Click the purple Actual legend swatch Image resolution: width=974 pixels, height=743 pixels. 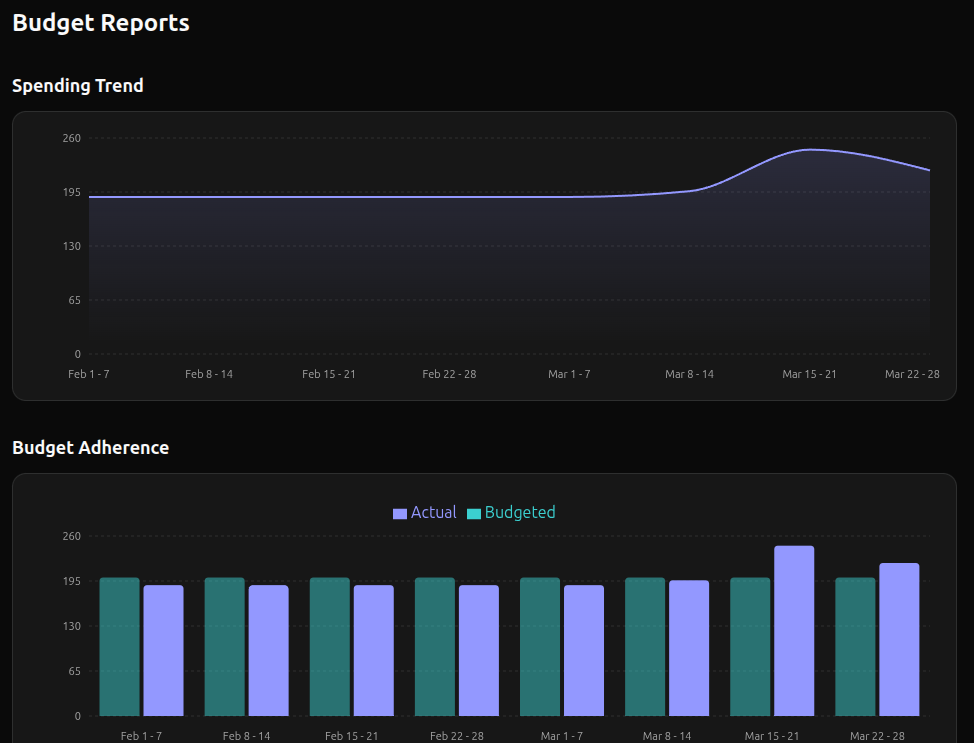(x=400, y=512)
